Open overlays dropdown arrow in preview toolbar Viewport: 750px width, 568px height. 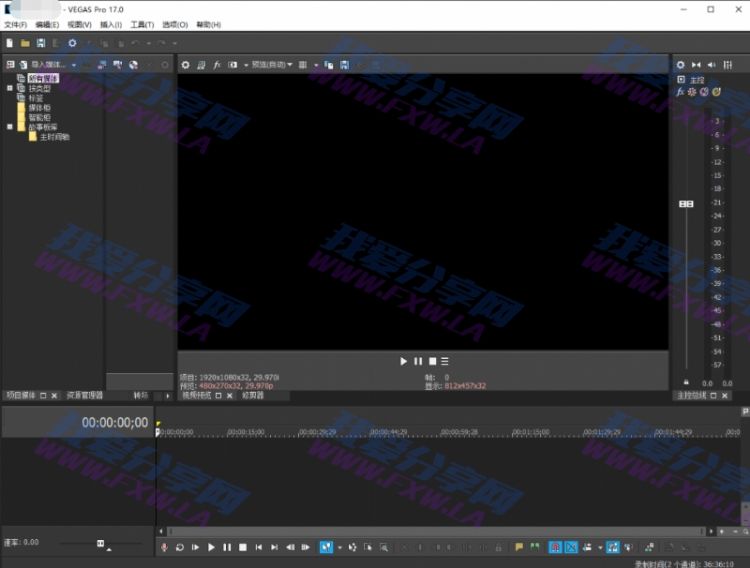[x=316, y=65]
